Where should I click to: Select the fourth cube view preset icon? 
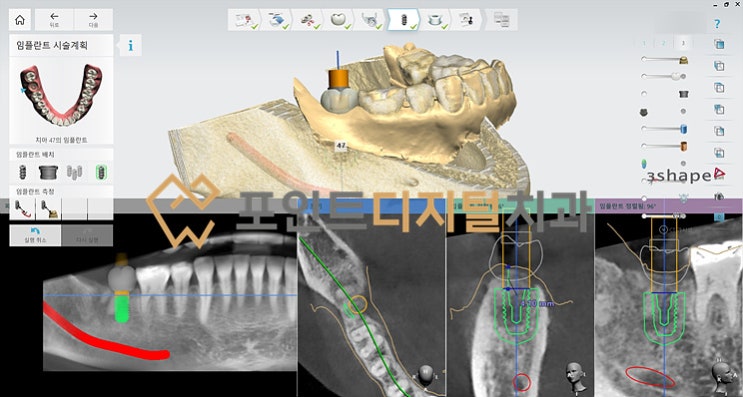719,109
